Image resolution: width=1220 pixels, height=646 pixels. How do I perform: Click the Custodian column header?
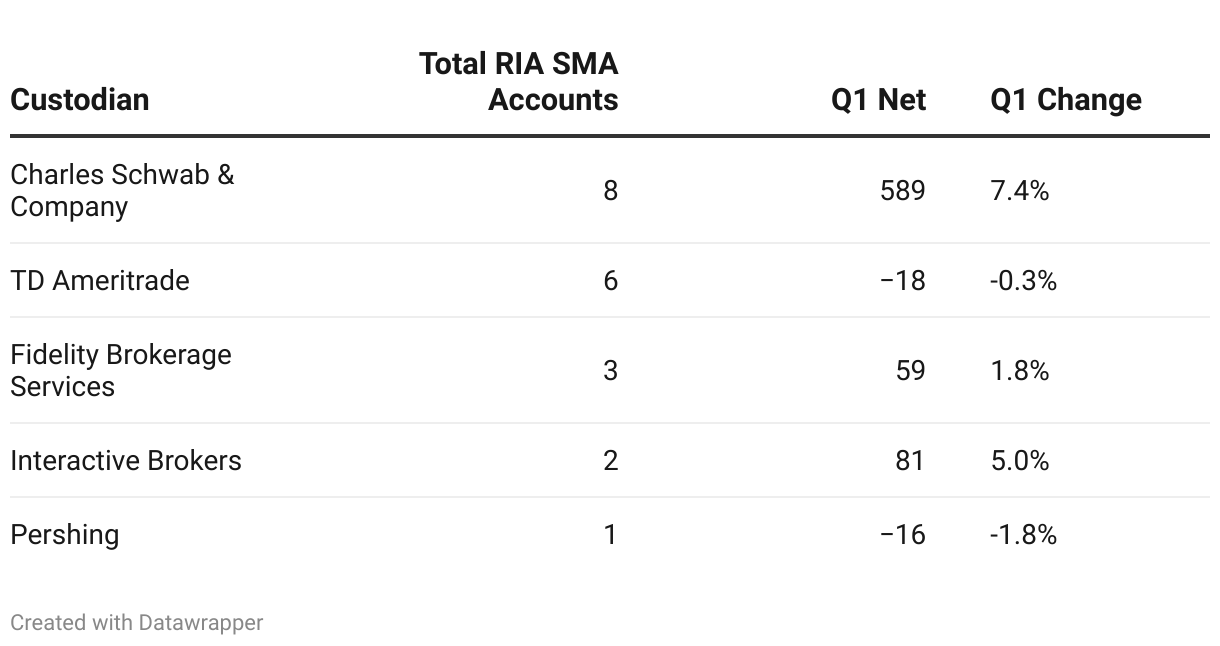80,100
